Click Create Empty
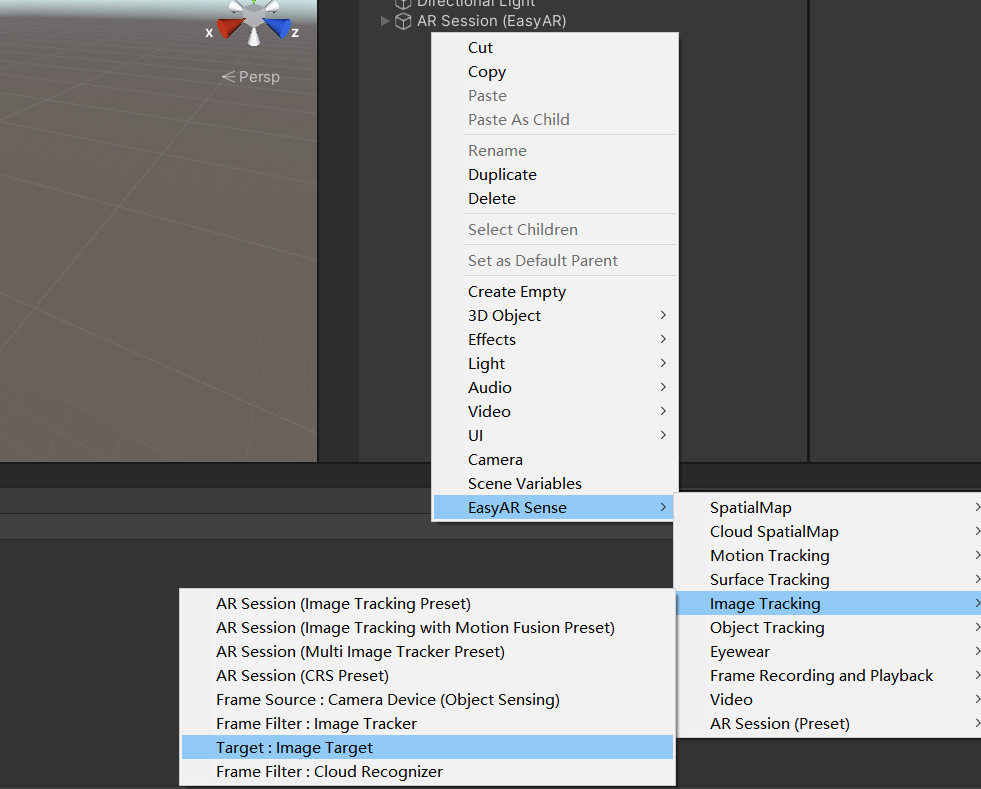This screenshot has width=981, height=789. (x=517, y=291)
